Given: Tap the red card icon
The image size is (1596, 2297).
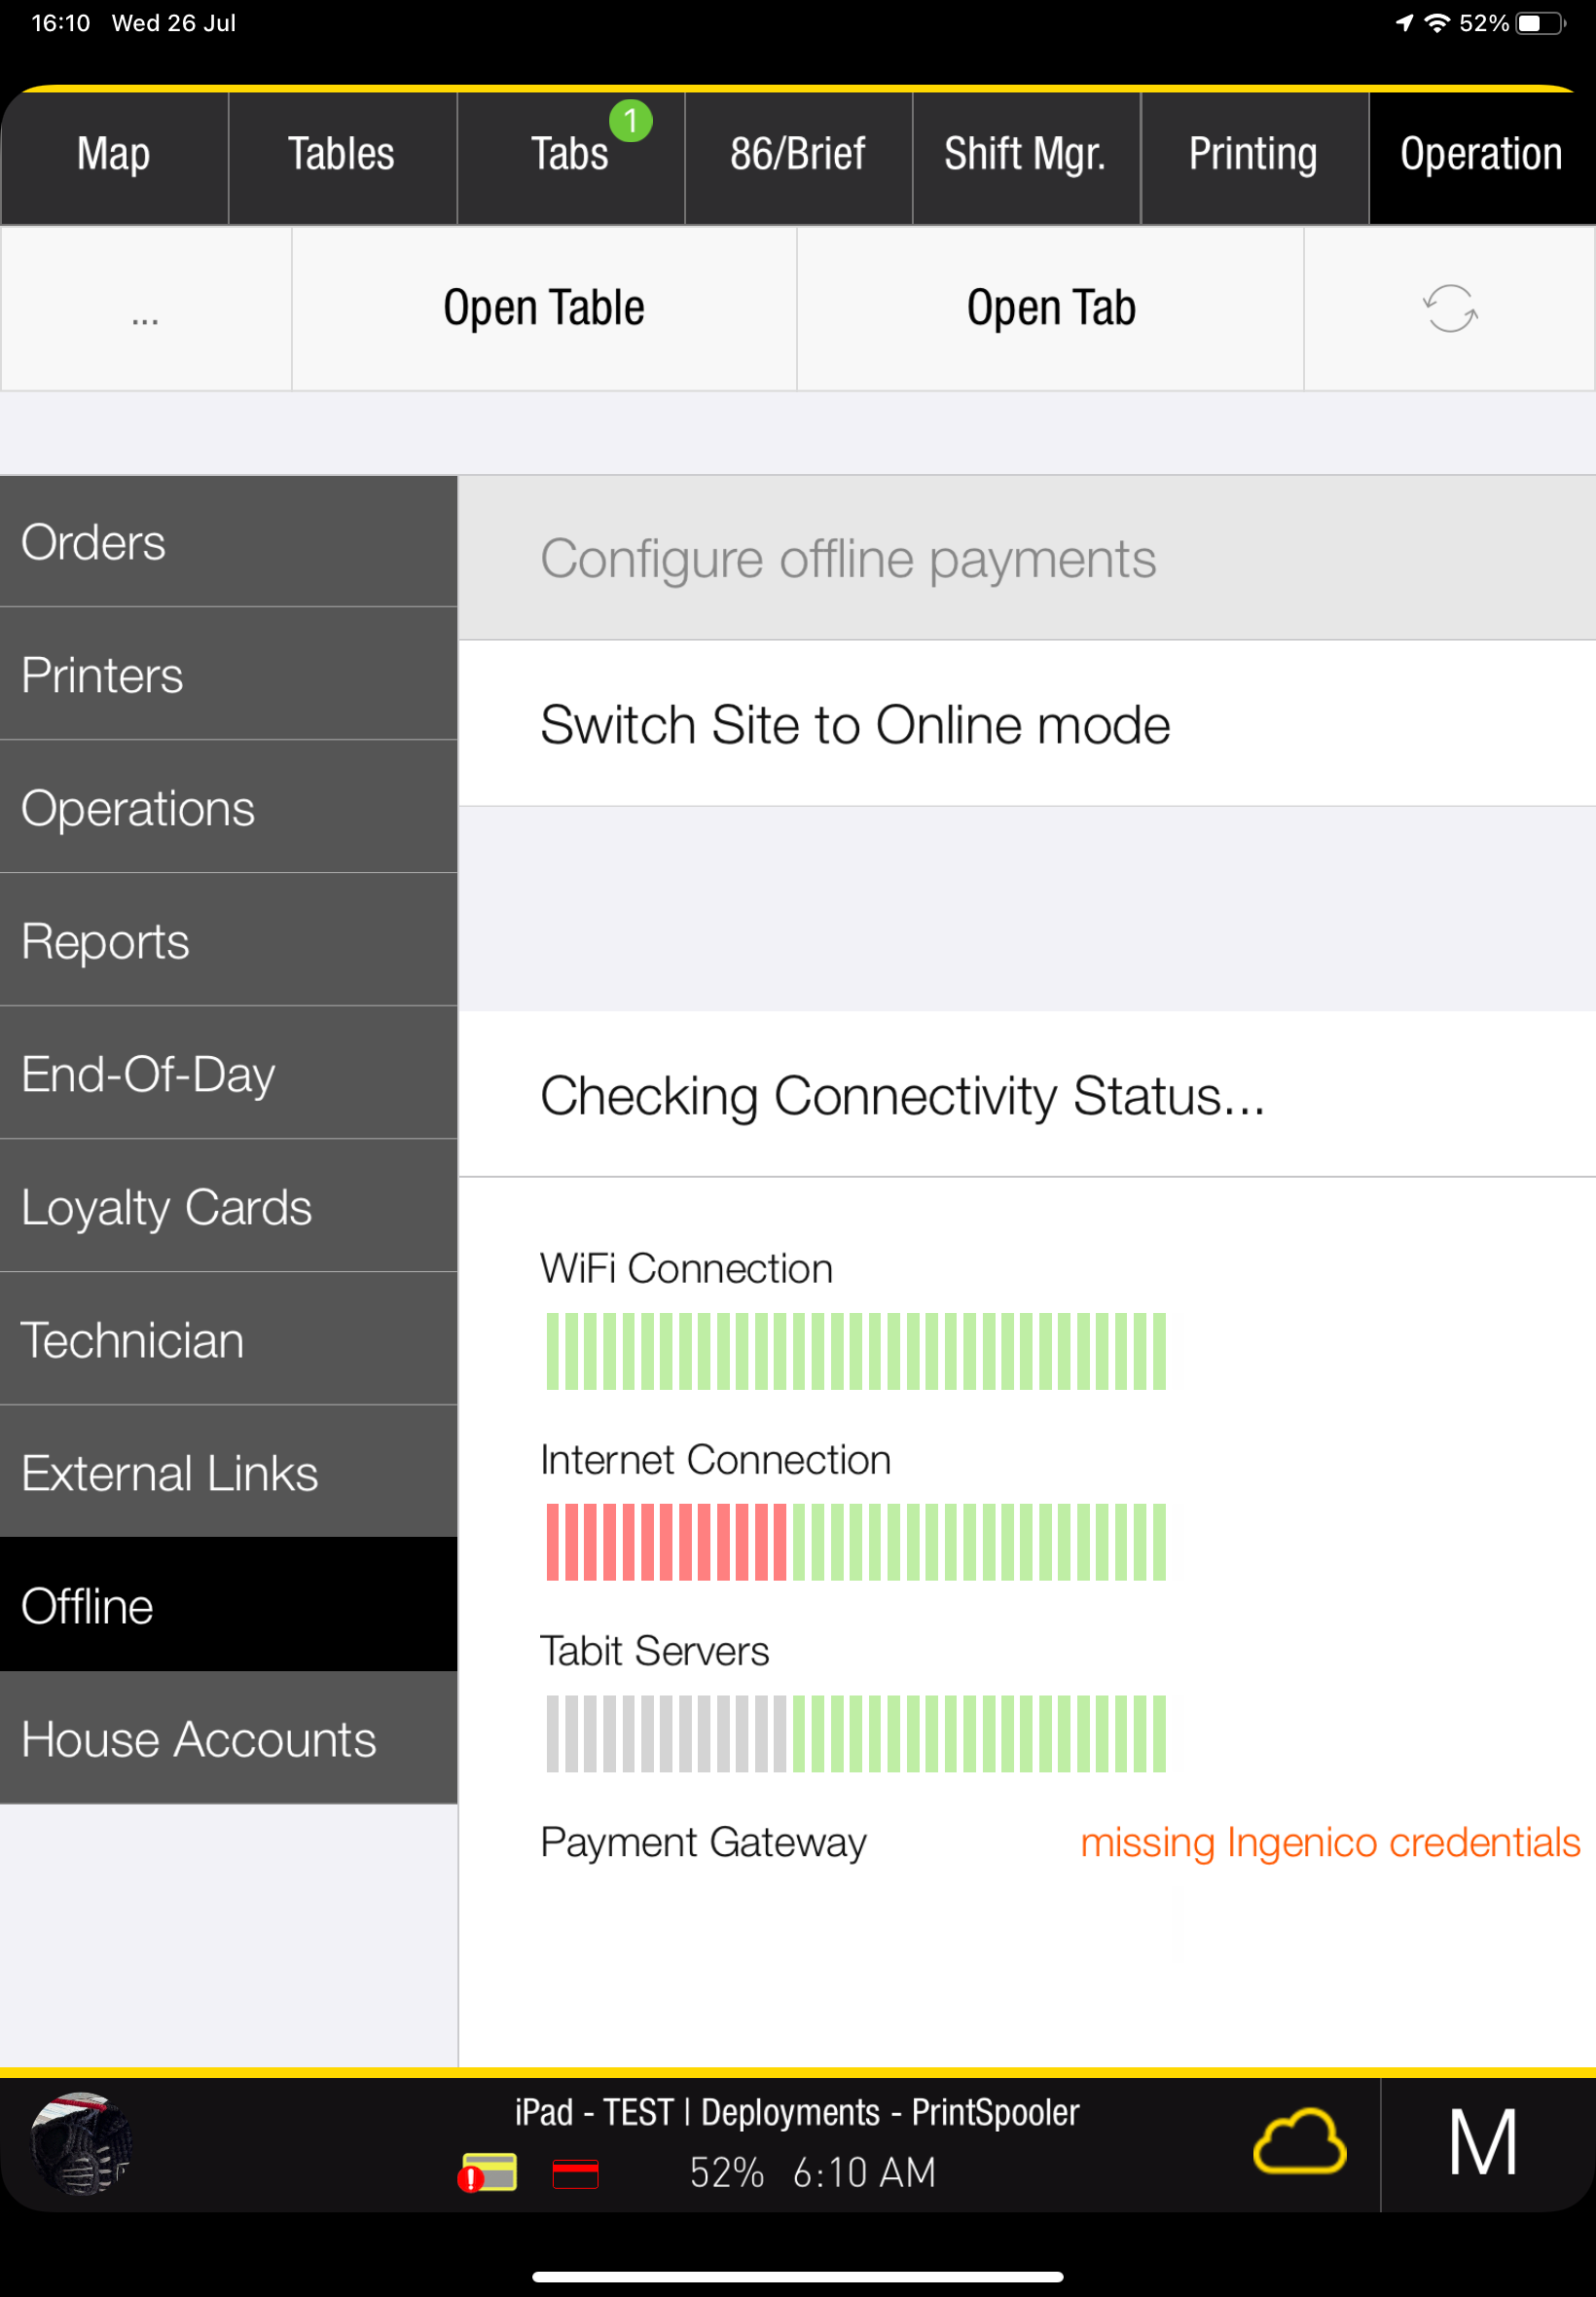Looking at the screenshot, I should 575,2173.
